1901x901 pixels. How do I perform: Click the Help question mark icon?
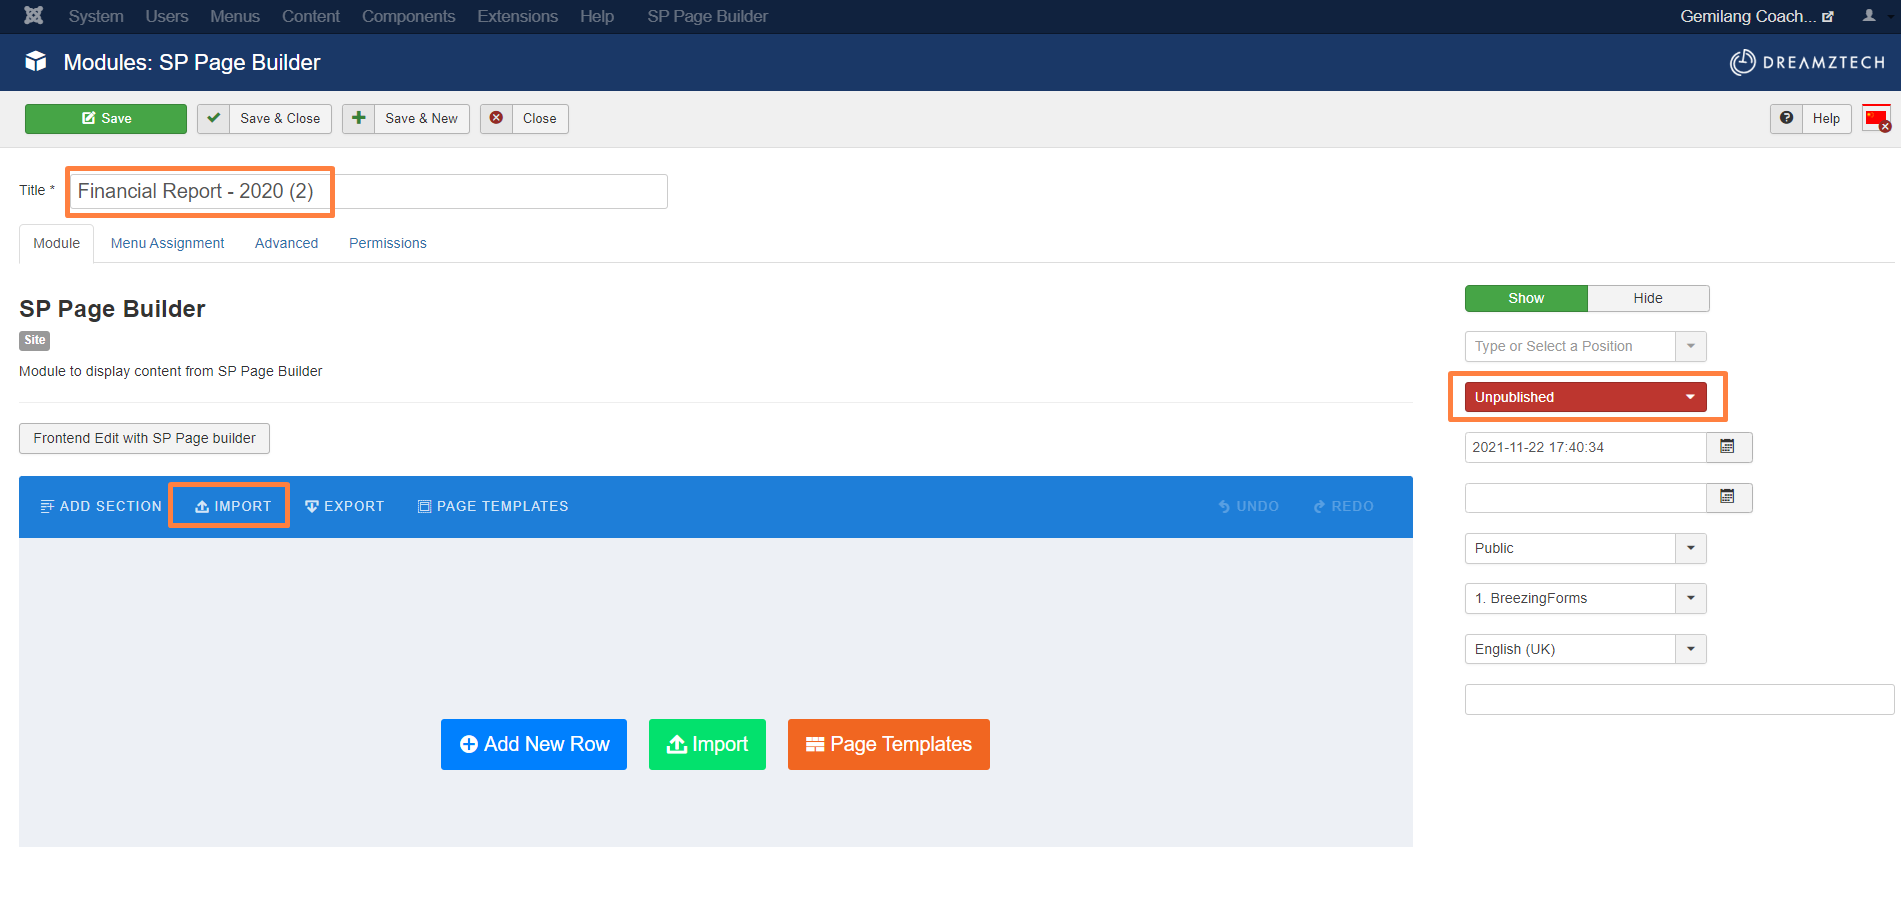point(1786,118)
